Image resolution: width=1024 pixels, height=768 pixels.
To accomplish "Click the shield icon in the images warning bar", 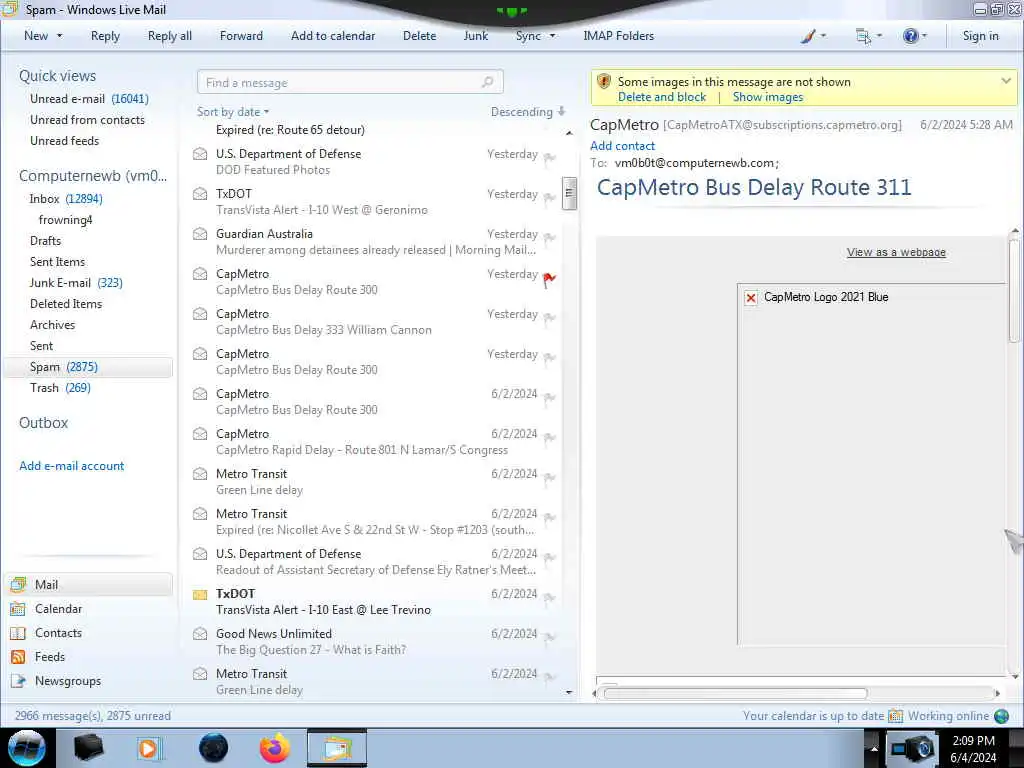I will [x=603, y=81].
